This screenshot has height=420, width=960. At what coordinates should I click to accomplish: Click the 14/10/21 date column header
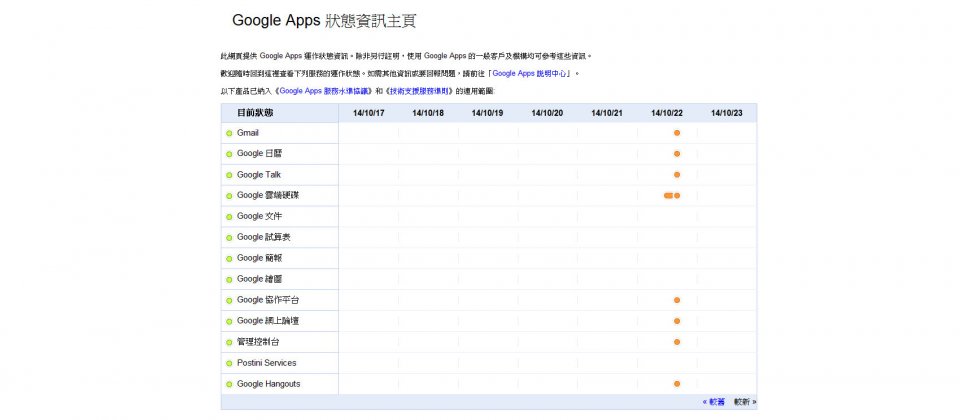coord(607,113)
